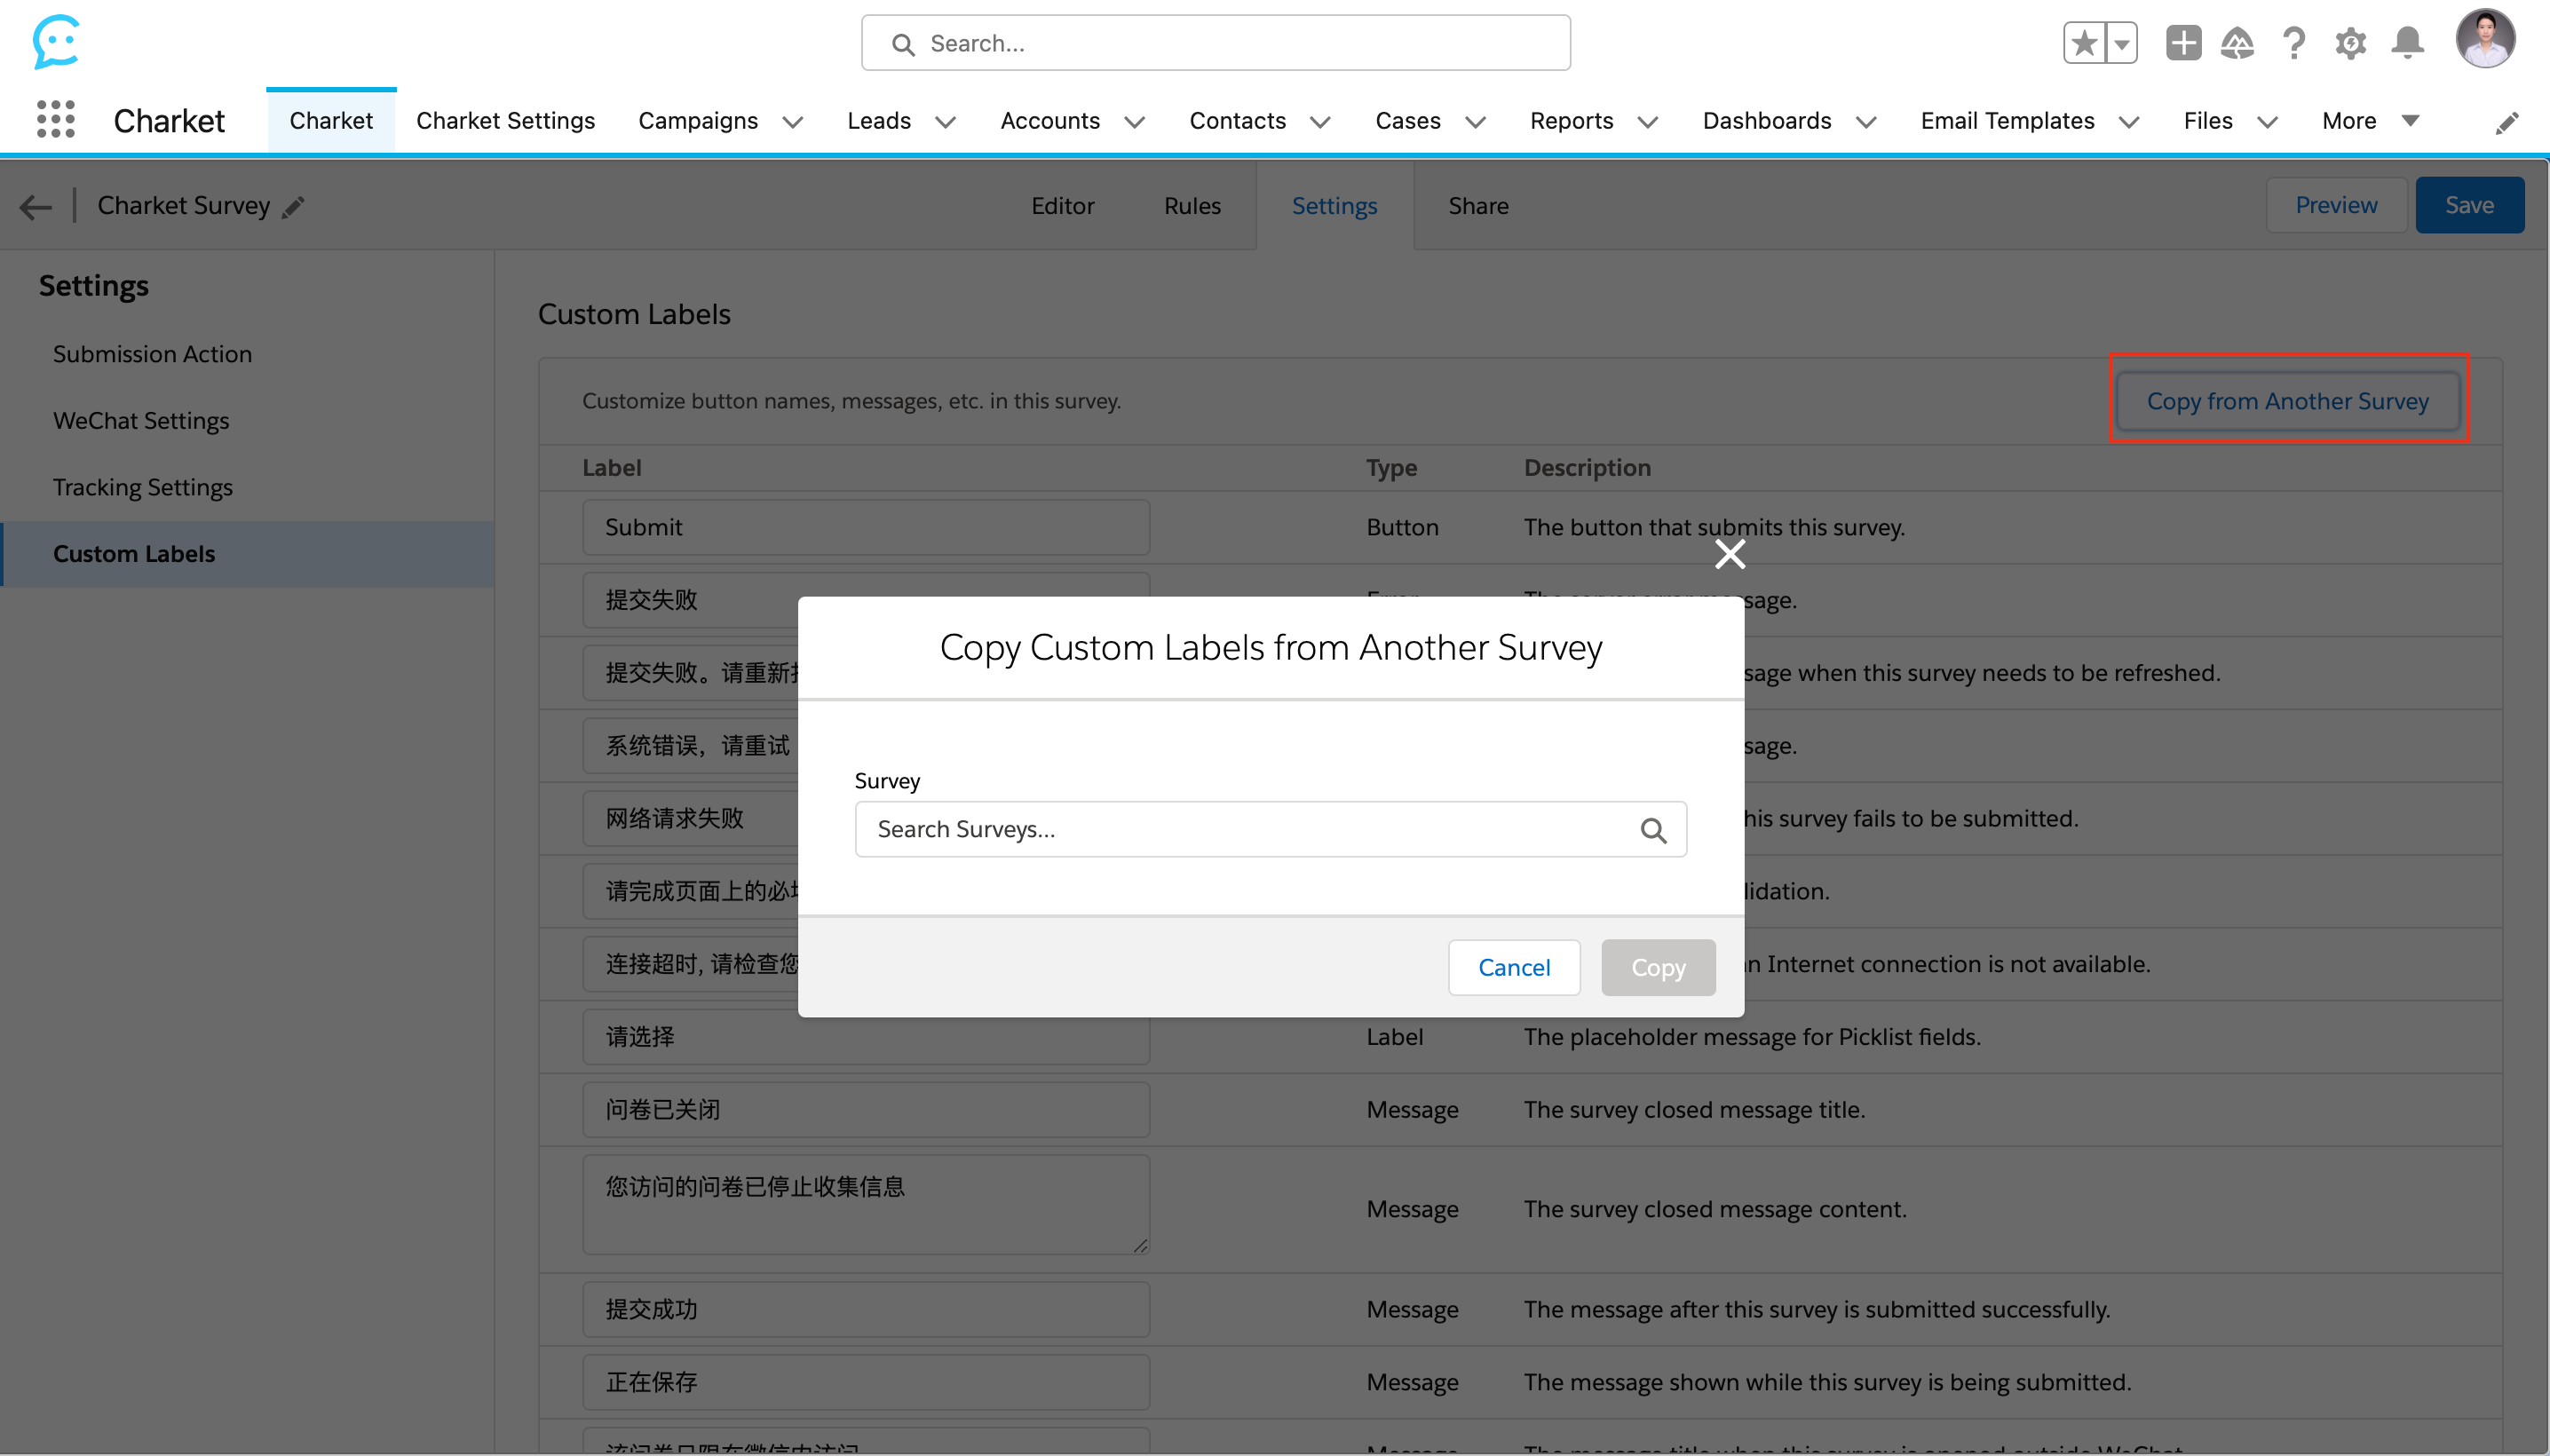Open the Setup gear icon
Viewport: 2550px width, 1456px height.
tap(2350, 43)
